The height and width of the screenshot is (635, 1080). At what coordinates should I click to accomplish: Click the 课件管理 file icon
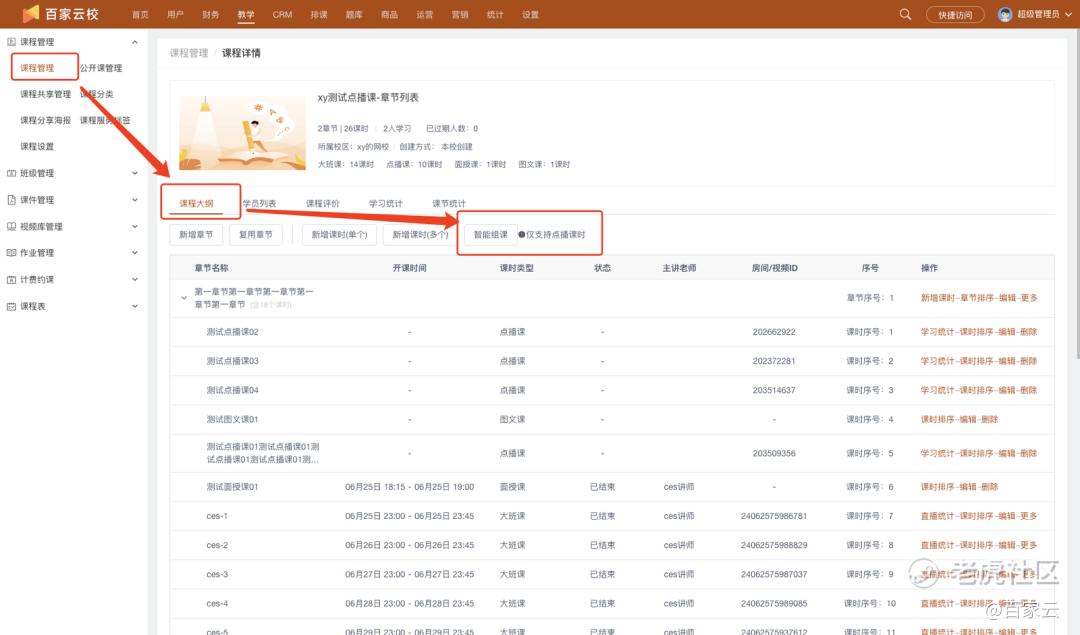pos(11,200)
